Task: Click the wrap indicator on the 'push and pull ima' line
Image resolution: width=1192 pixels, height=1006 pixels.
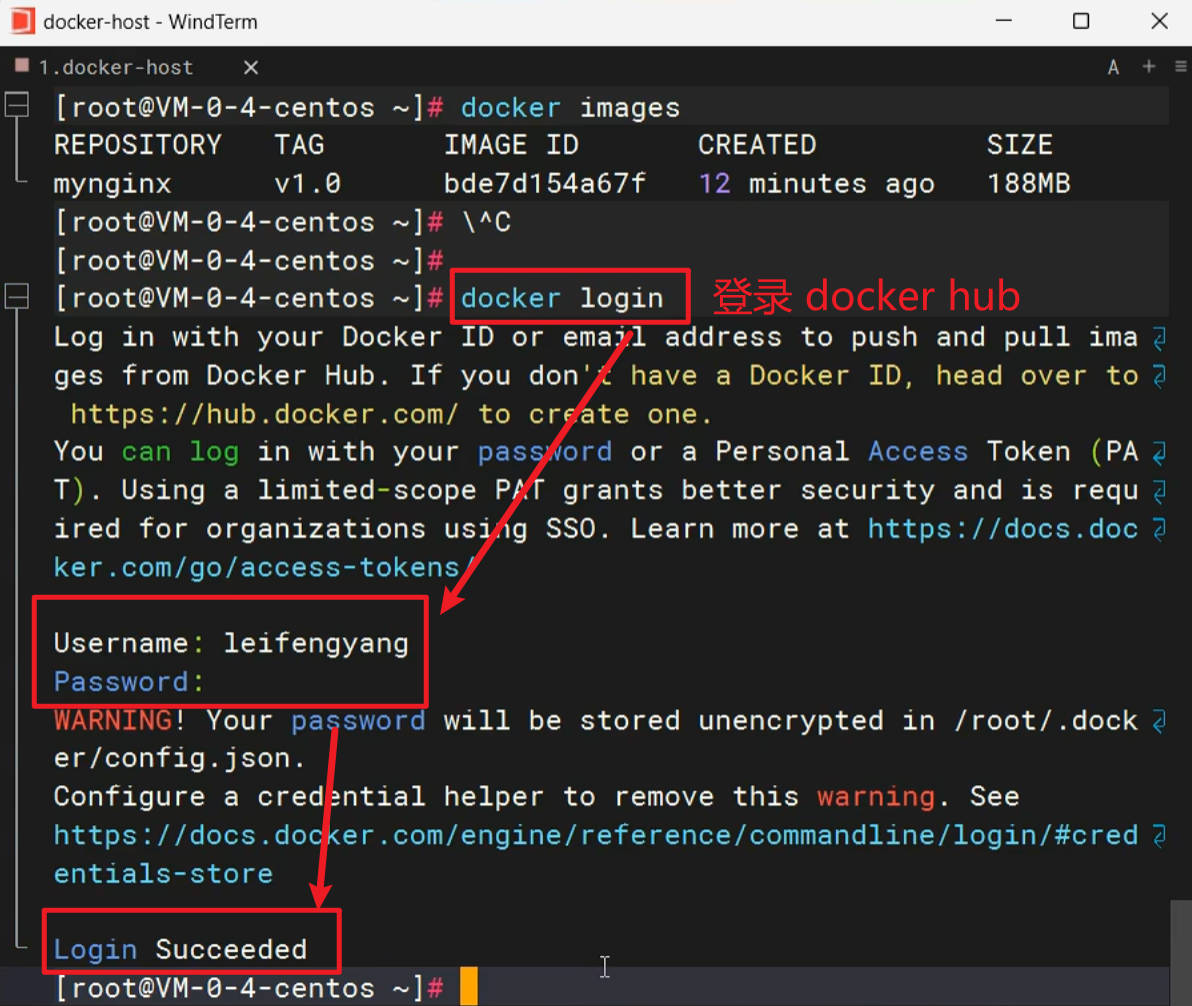Action: 1159,338
